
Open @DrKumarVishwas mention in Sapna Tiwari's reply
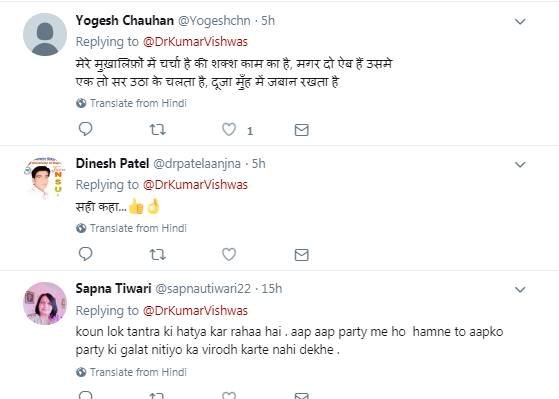point(195,311)
